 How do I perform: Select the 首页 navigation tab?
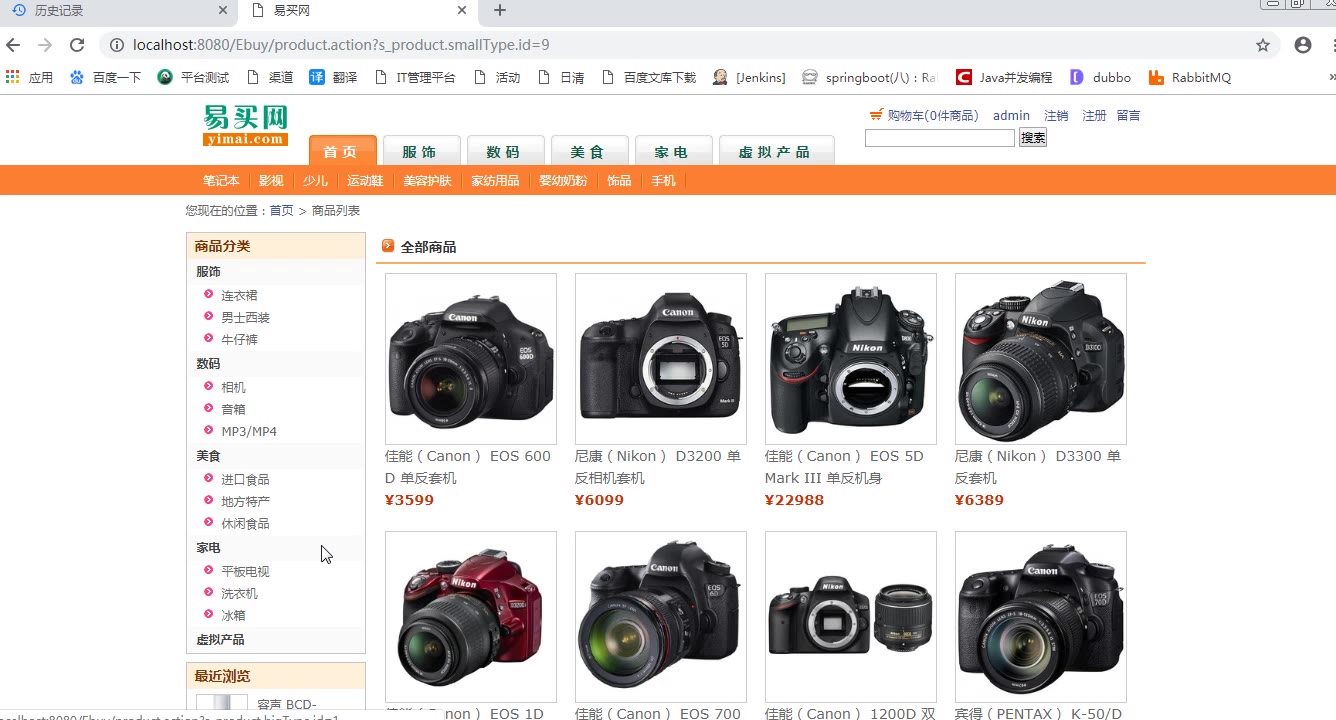(x=342, y=150)
